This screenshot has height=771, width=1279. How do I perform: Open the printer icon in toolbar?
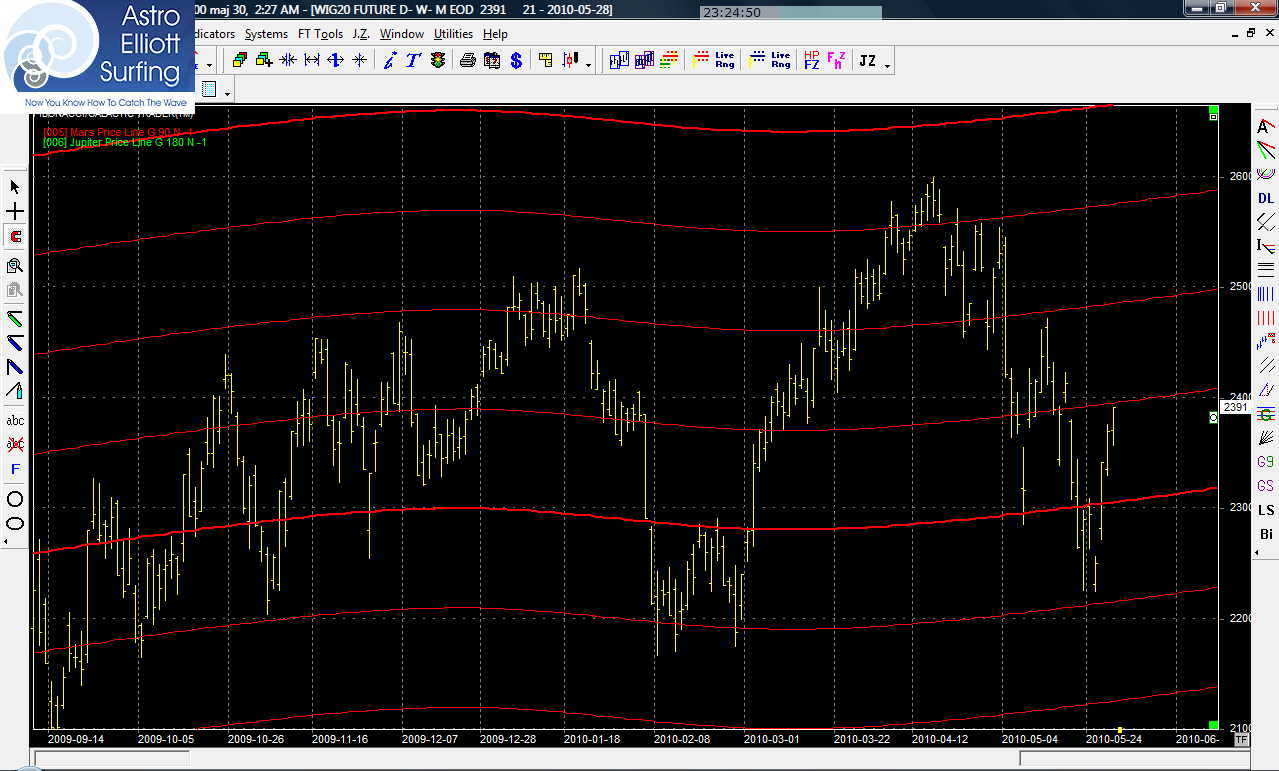click(467, 60)
